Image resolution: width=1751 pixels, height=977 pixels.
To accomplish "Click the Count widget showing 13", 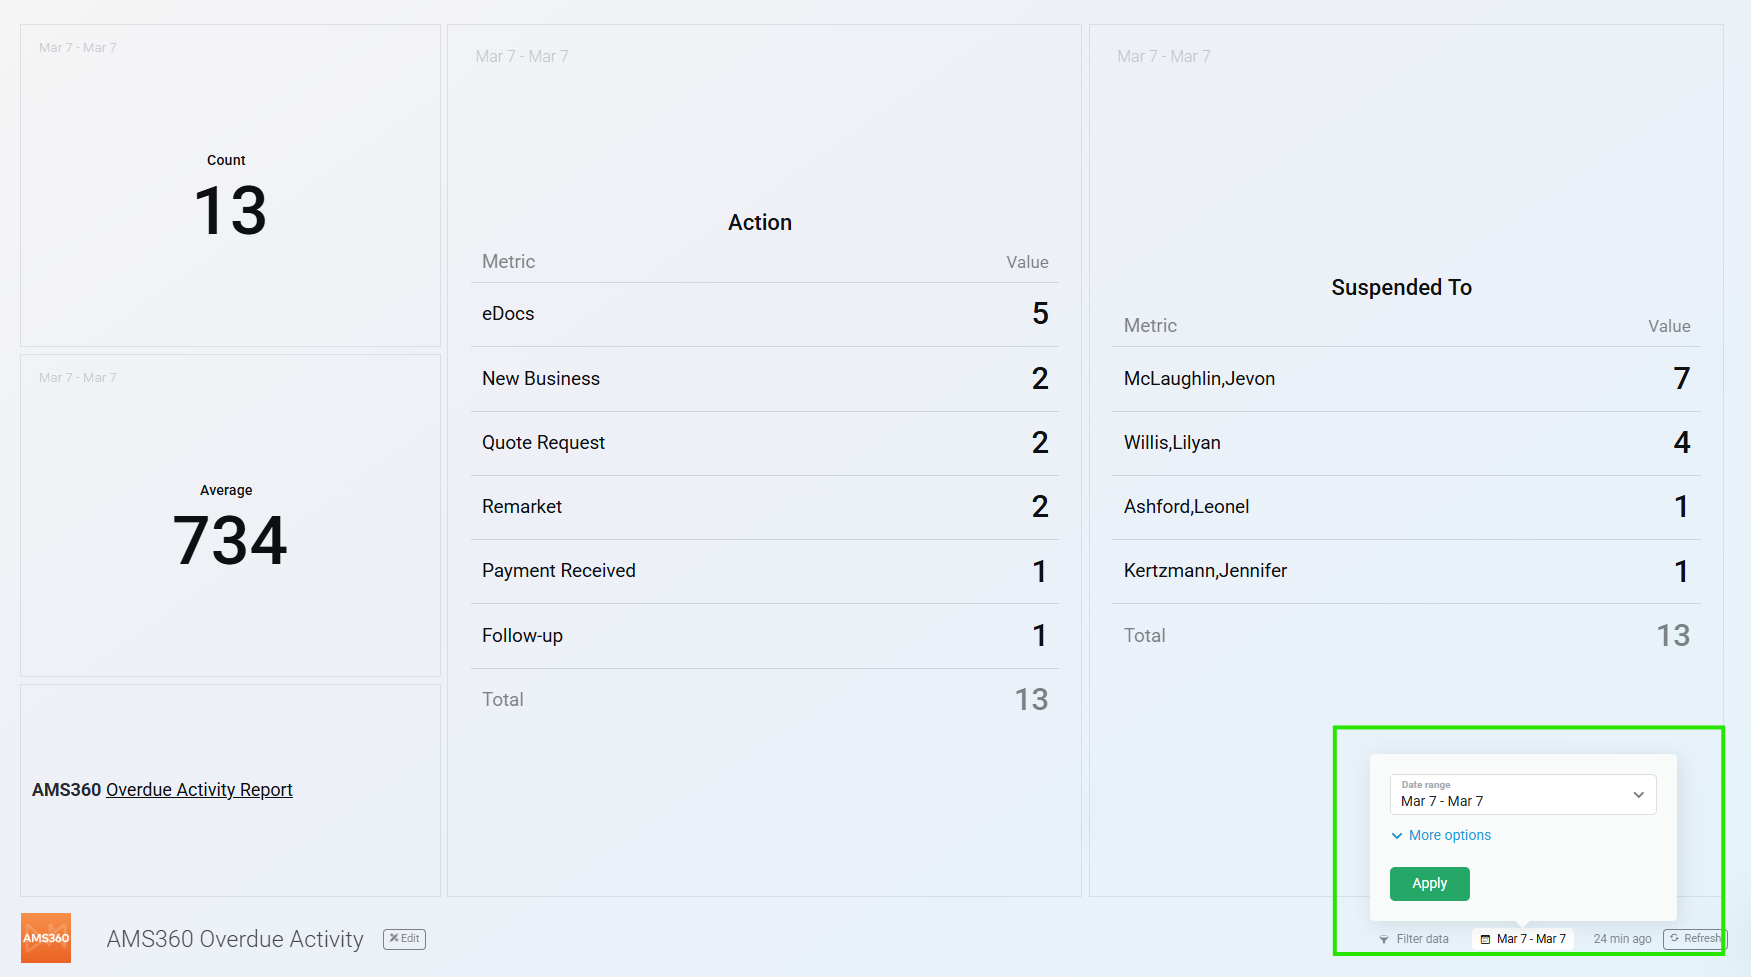I will click(x=230, y=200).
